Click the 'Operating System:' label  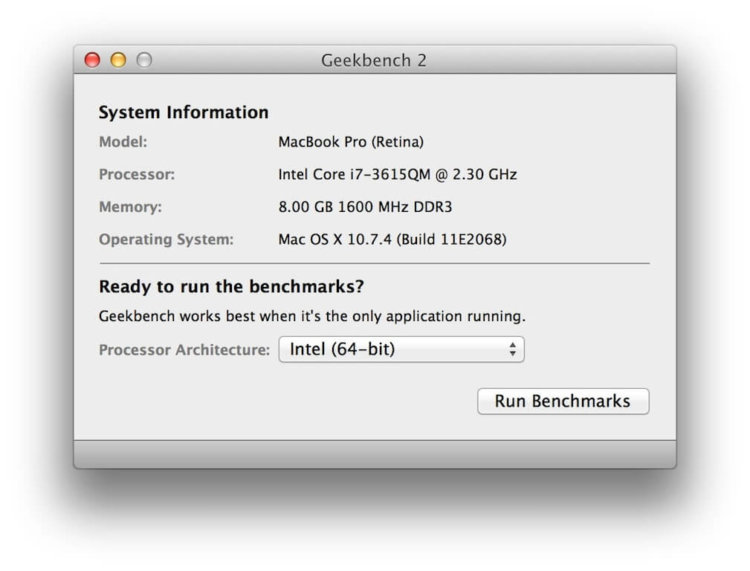point(166,239)
